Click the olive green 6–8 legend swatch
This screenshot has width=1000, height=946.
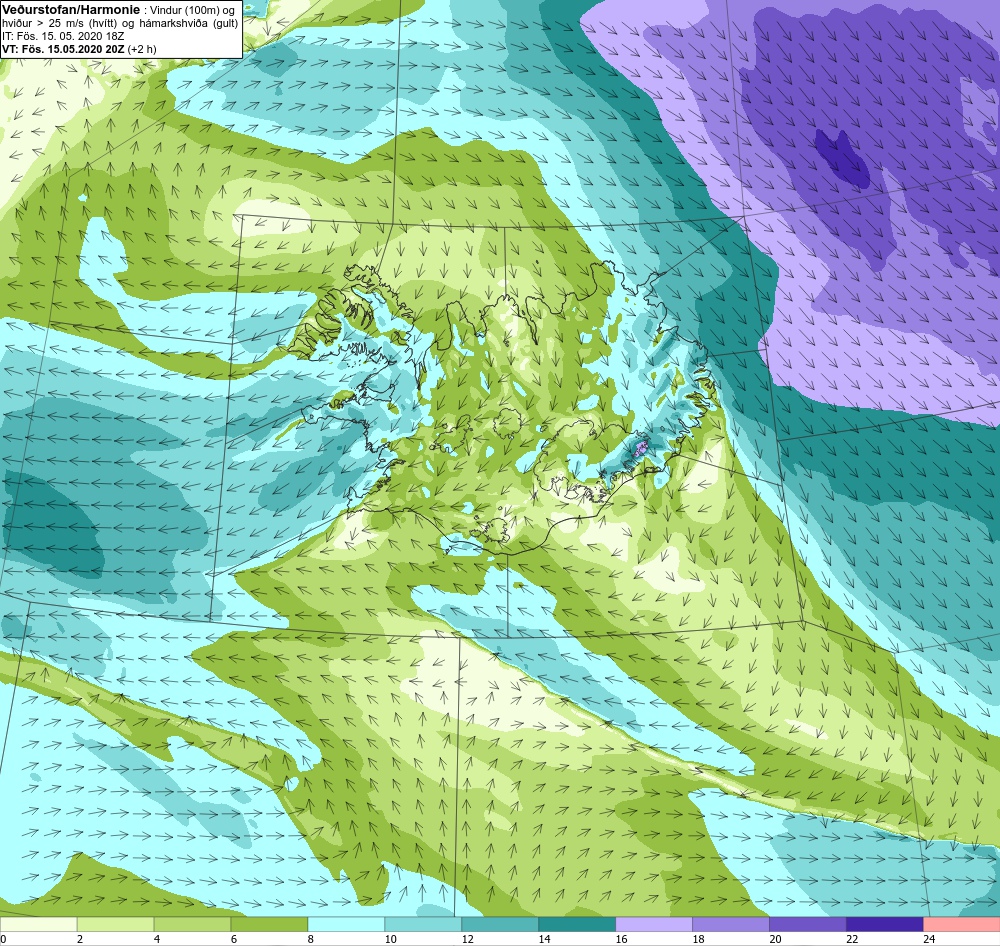point(269,925)
